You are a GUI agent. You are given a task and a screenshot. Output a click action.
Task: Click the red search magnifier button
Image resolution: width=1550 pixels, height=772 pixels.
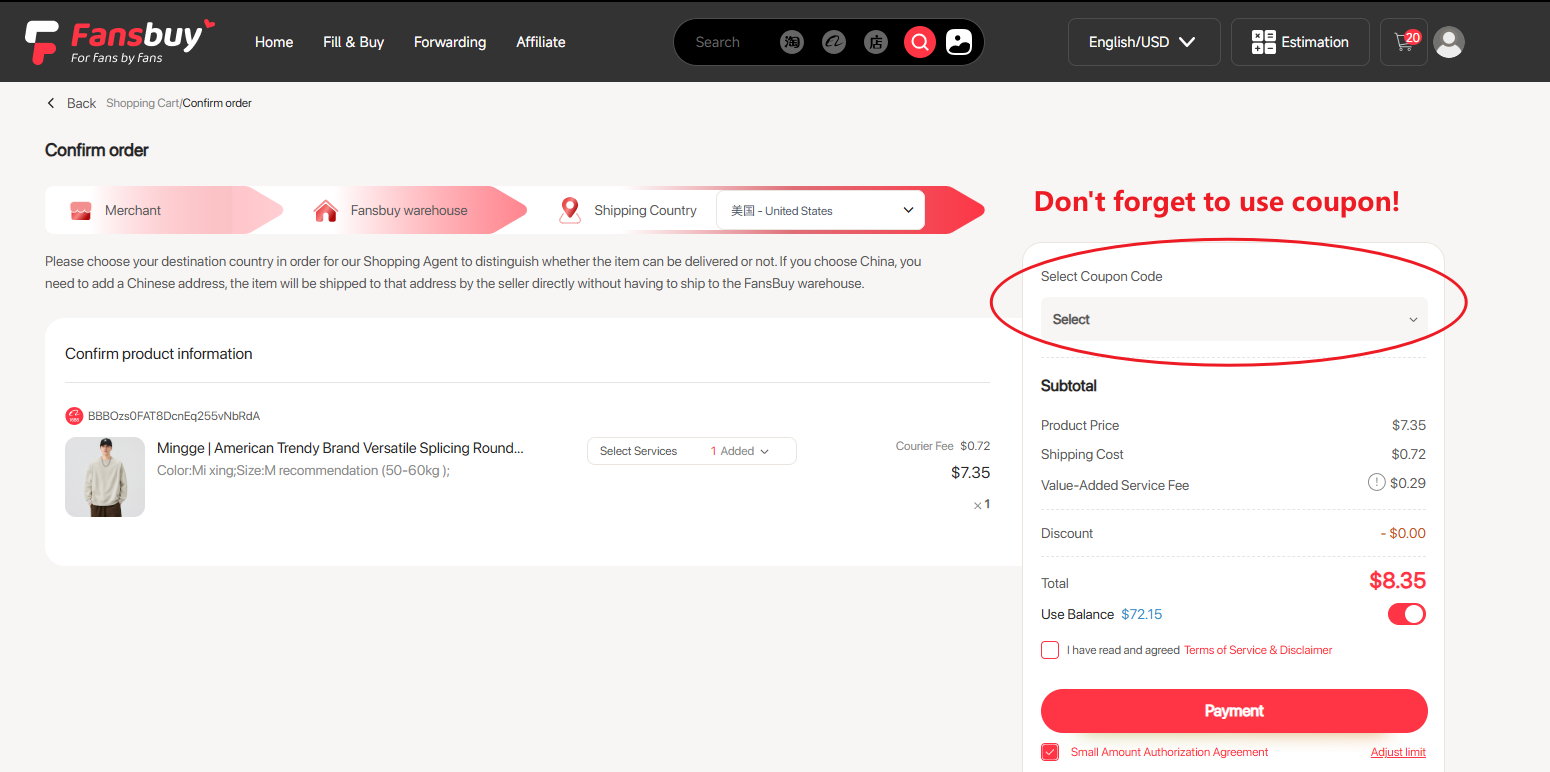920,42
